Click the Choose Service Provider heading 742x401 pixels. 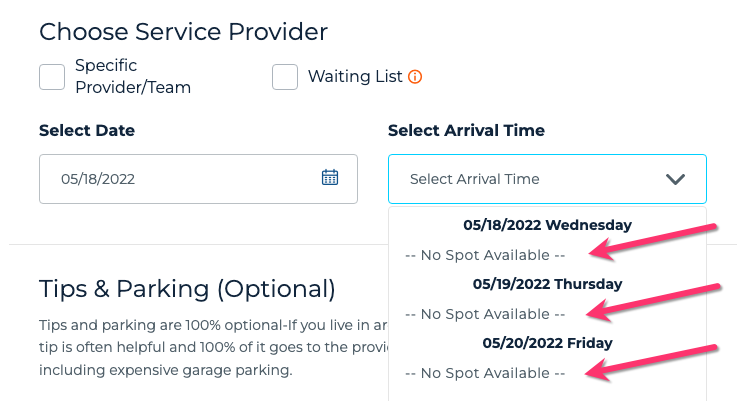click(183, 32)
